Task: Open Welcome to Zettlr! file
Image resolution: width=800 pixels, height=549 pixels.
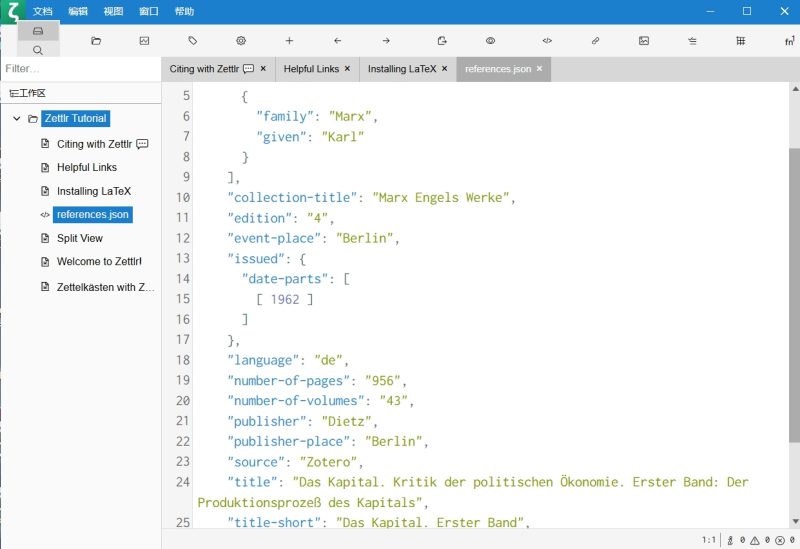Action: 99,262
